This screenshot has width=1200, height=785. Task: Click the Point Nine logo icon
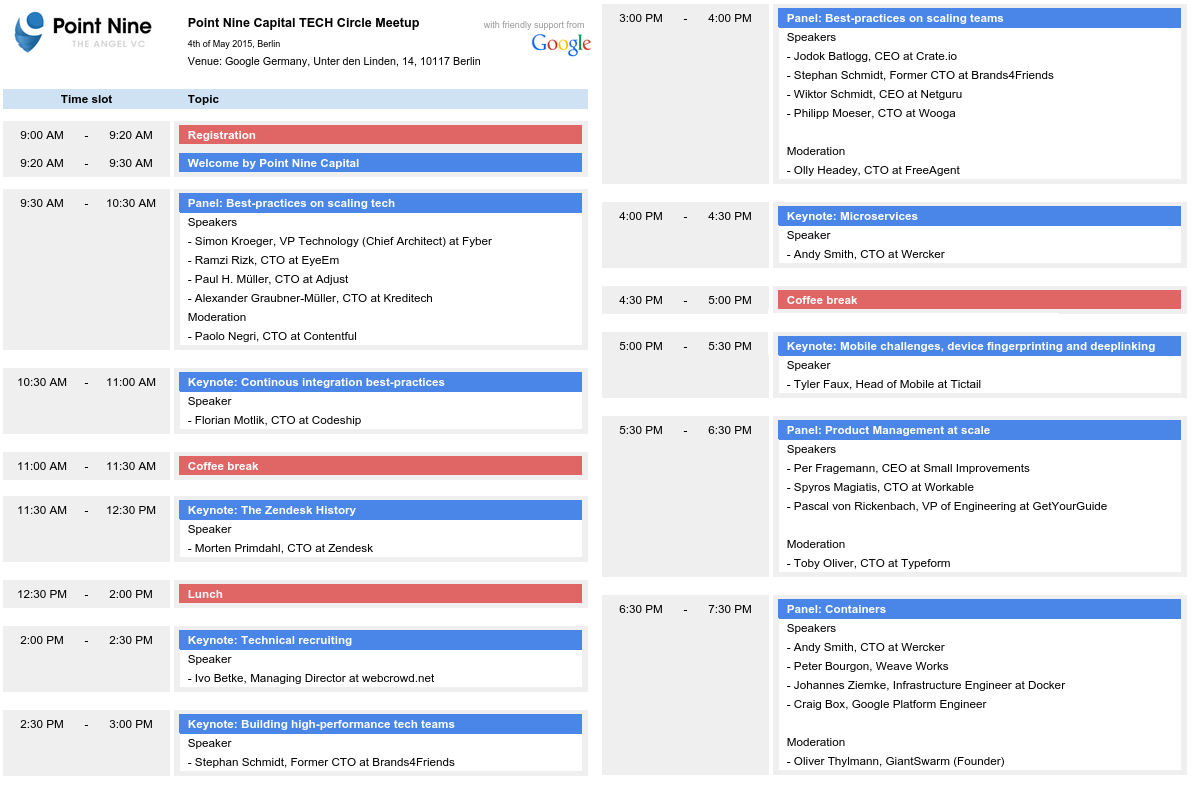(30, 31)
